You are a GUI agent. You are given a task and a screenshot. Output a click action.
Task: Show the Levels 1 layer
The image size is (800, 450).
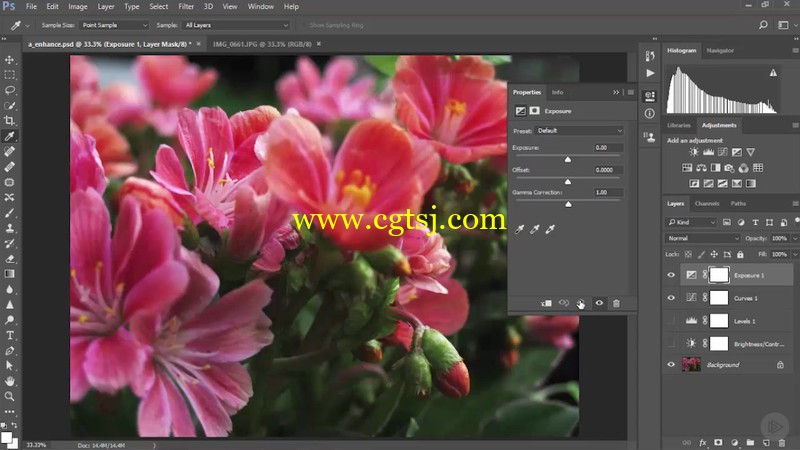[x=671, y=321]
